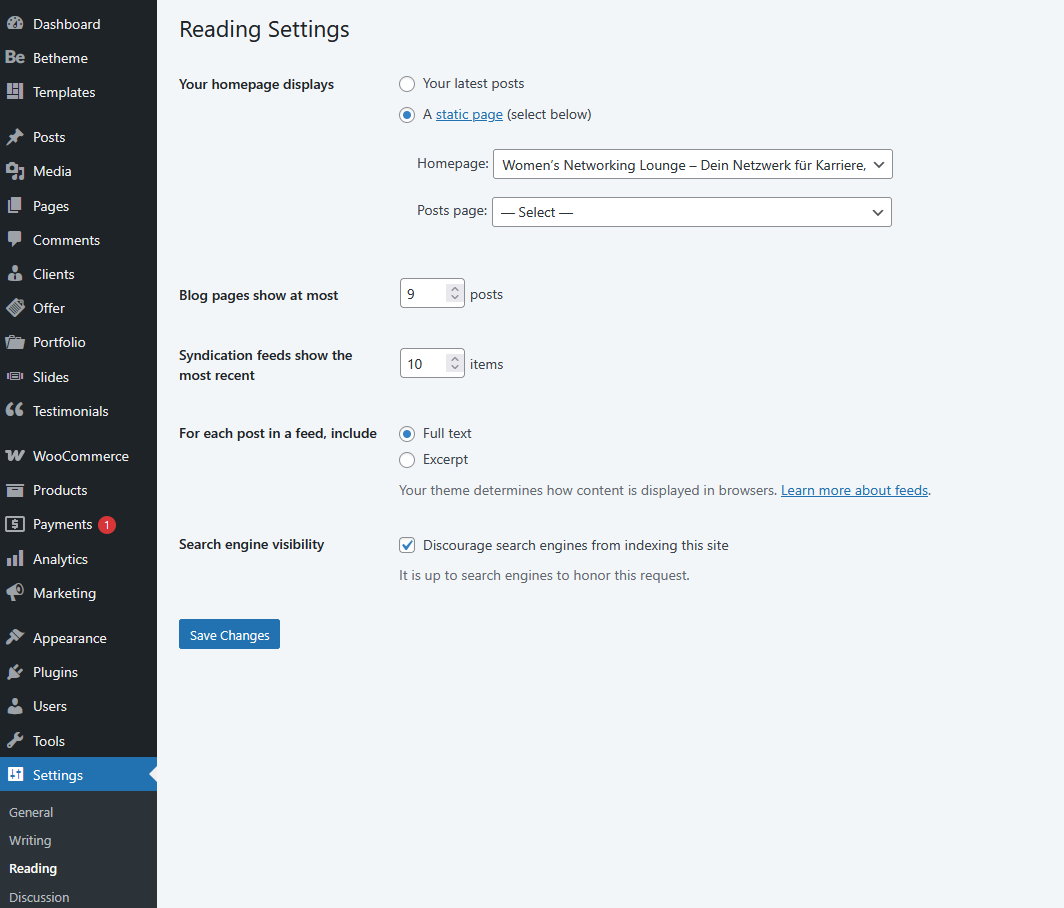Open the General settings submenu item
The height and width of the screenshot is (908, 1064).
(x=31, y=813)
